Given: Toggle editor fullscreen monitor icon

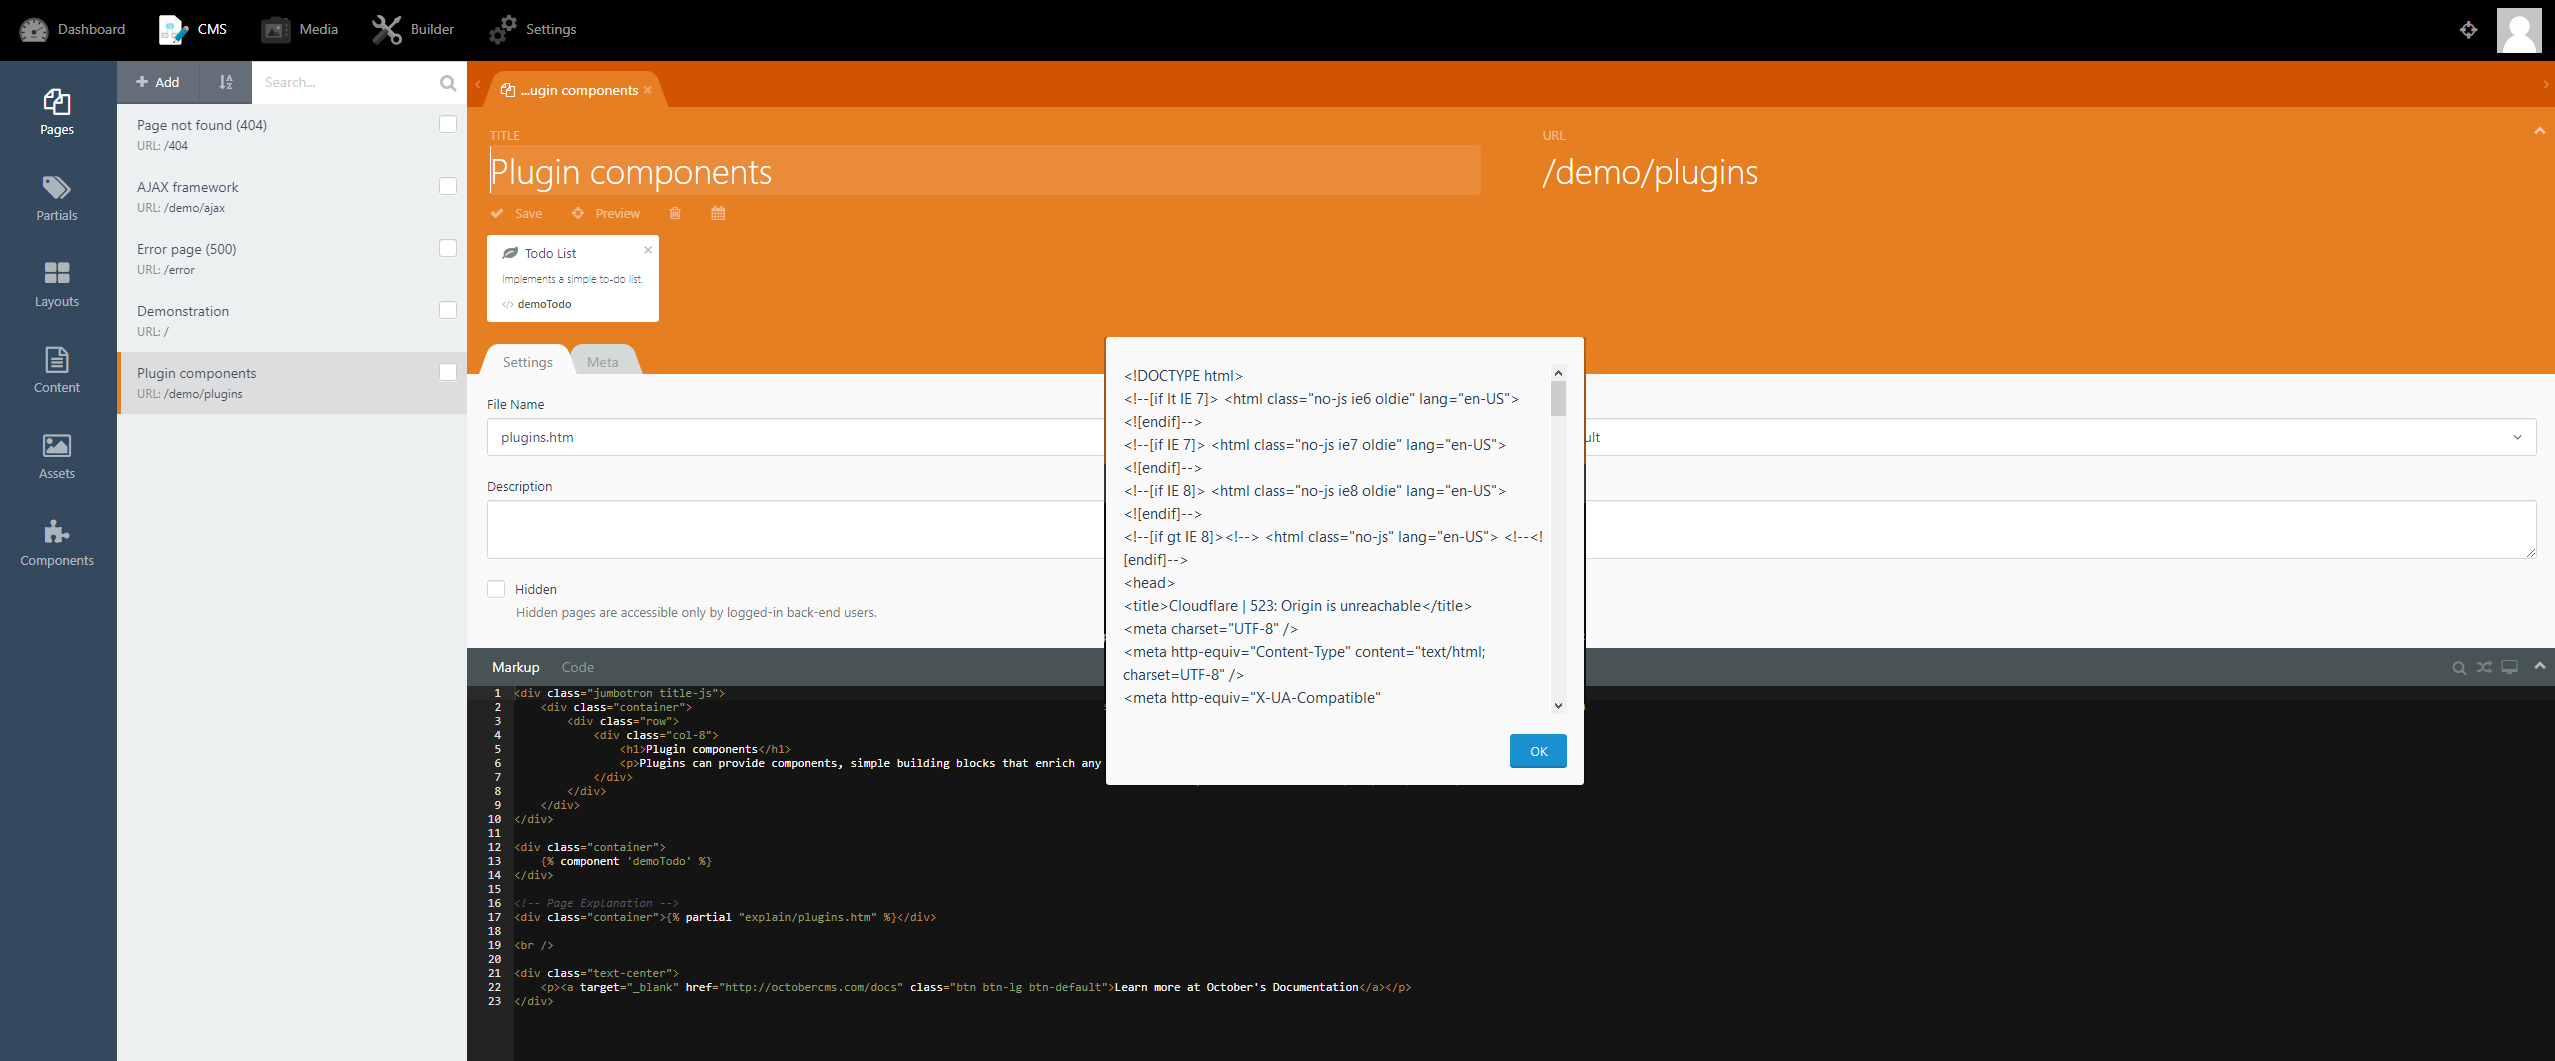Looking at the screenshot, I should 2510,667.
